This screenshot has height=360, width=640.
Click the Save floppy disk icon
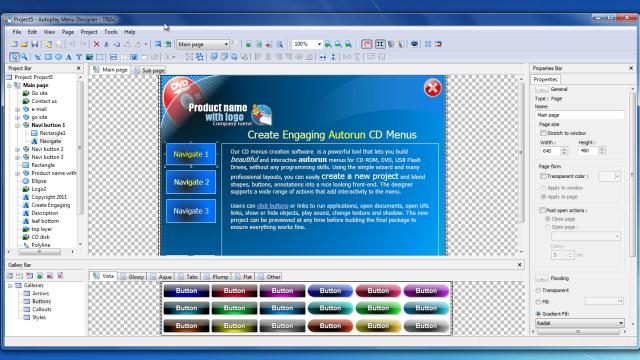coord(35,44)
